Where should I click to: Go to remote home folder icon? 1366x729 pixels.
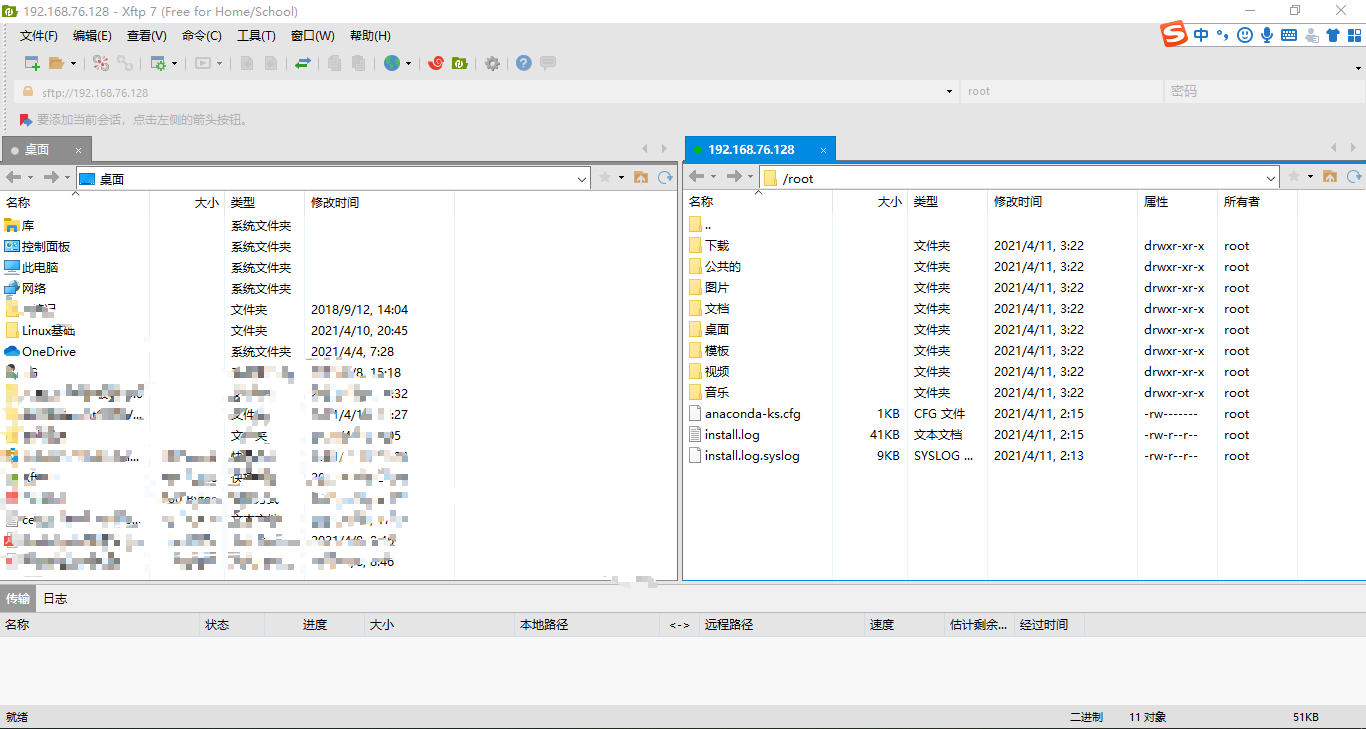pyautogui.click(x=1330, y=177)
